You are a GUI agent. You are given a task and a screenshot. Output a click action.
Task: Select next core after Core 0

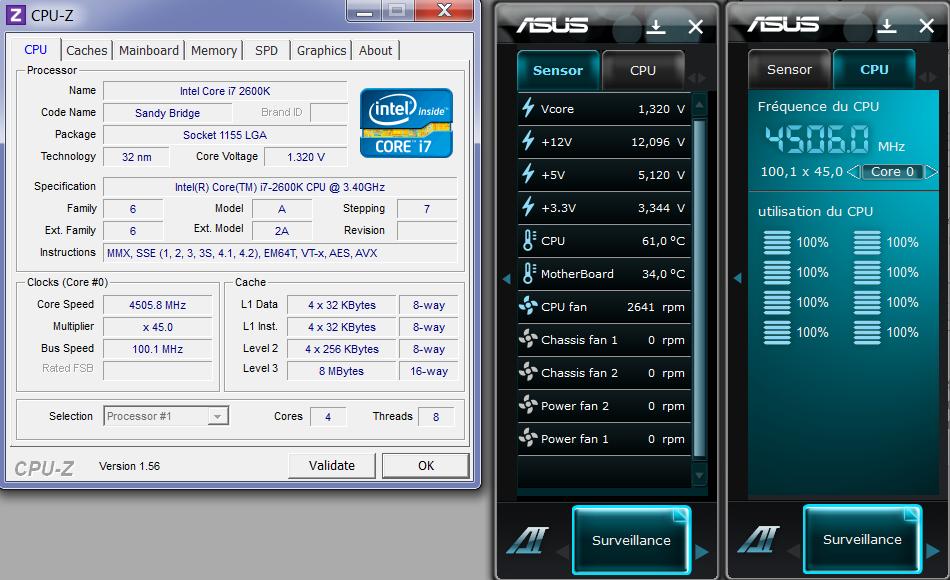(x=931, y=172)
